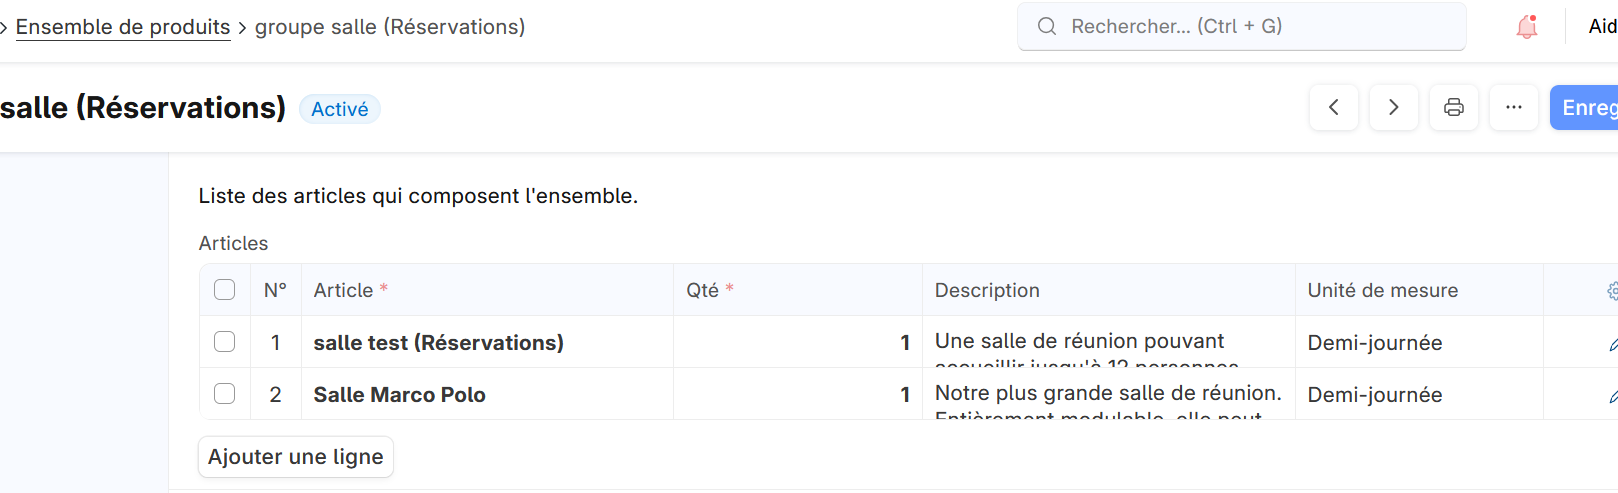Screen dimensions: 1618x493
Task: Edit row 1 with pencil icon
Action: coord(1612,343)
